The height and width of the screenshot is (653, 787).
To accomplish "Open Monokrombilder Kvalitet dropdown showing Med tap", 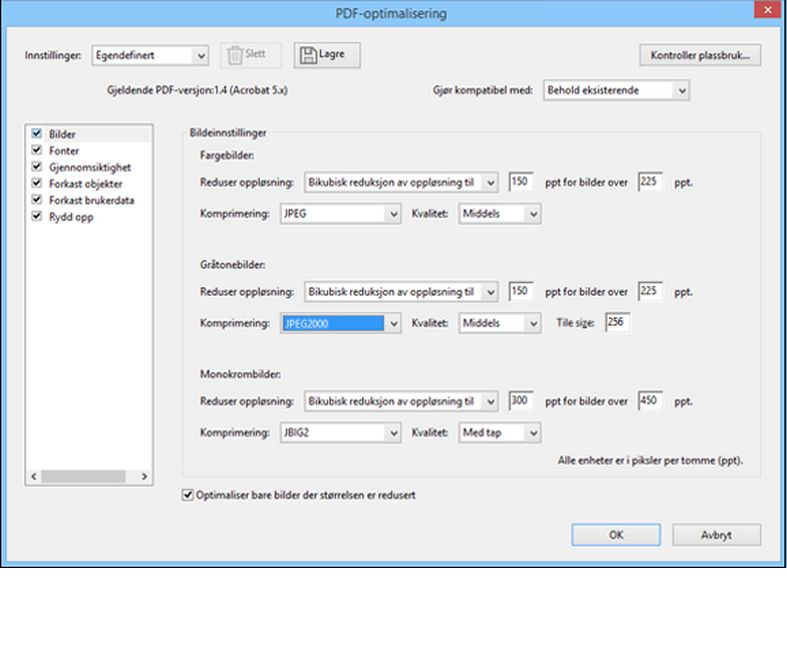I will [499, 432].
